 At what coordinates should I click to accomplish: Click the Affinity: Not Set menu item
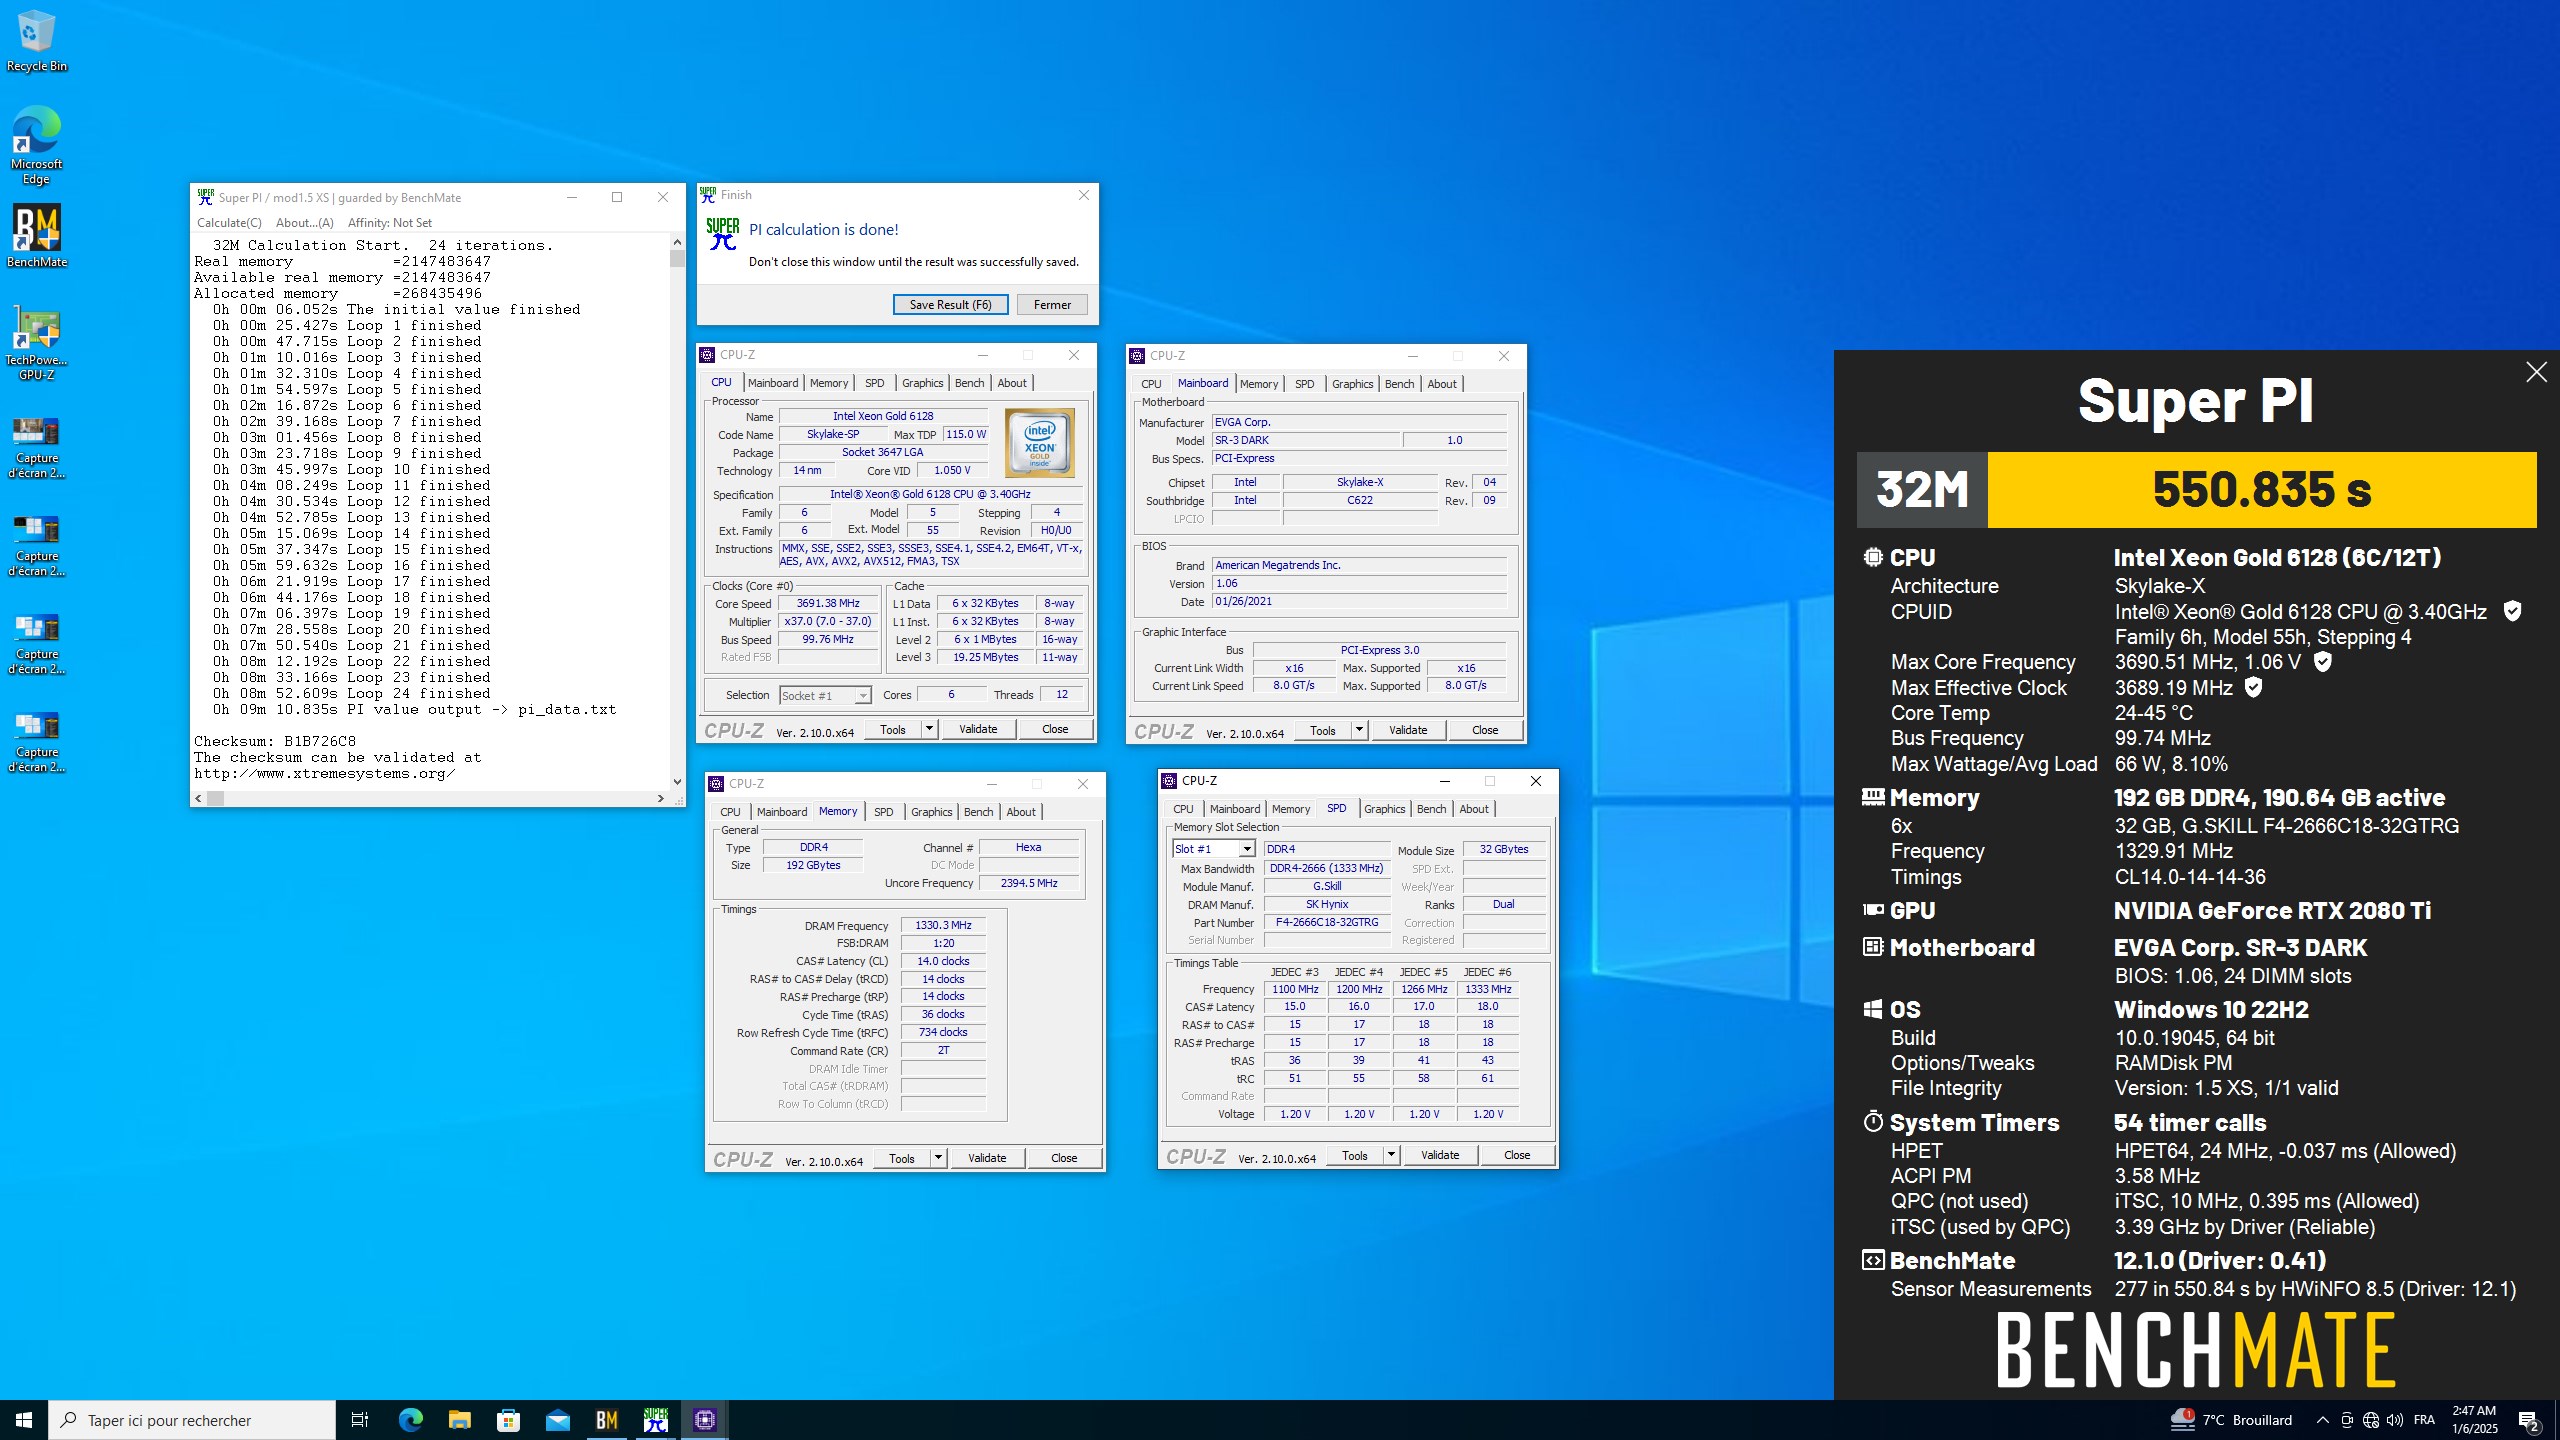[x=390, y=223]
